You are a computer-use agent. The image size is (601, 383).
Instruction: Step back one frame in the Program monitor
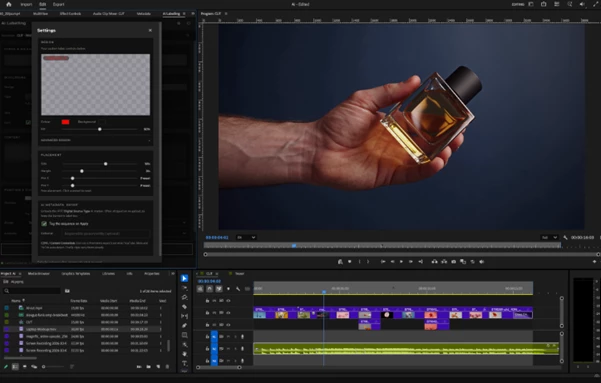(392, 261)
